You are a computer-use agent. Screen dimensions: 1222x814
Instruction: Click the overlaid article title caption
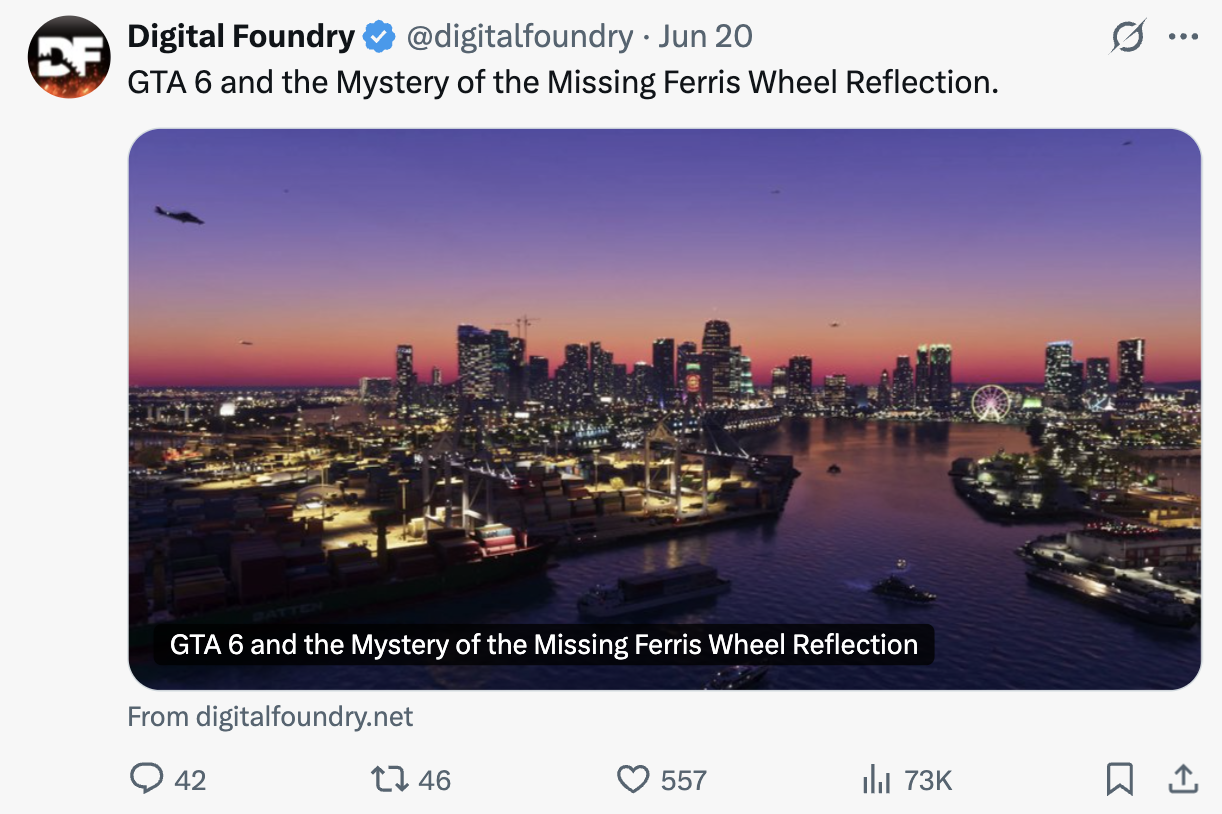[544, 645]
